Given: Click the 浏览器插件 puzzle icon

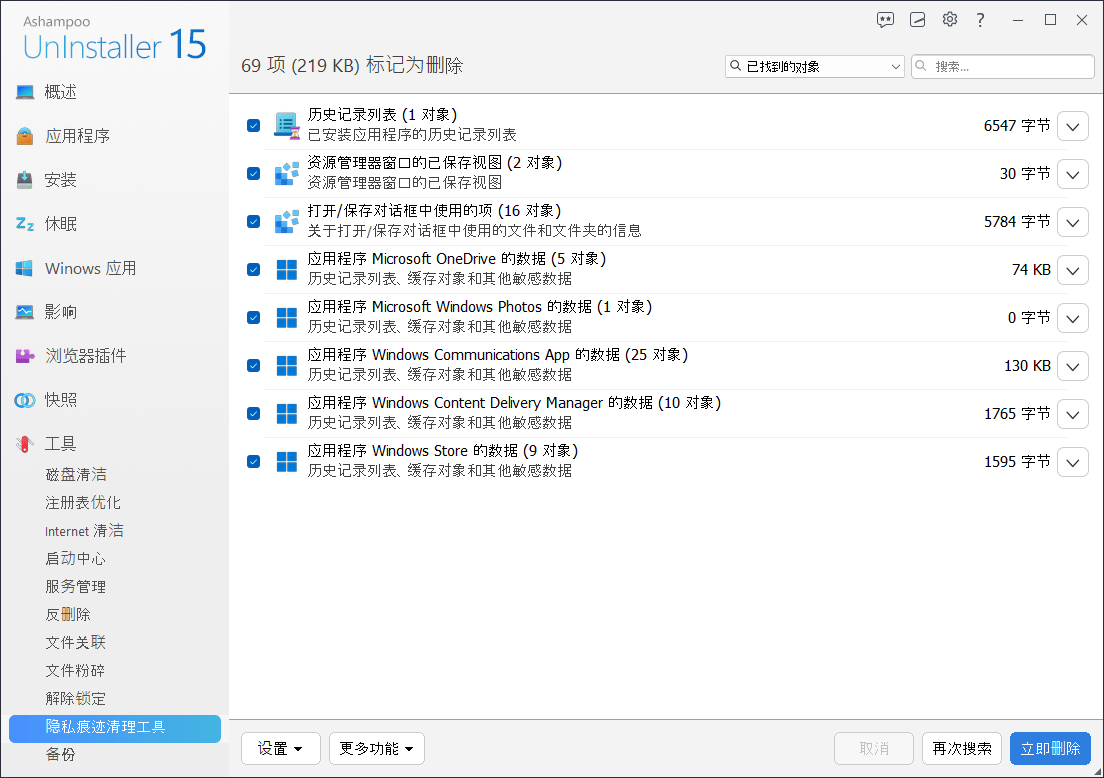Looking at the screenshot, I should point(25,356).
